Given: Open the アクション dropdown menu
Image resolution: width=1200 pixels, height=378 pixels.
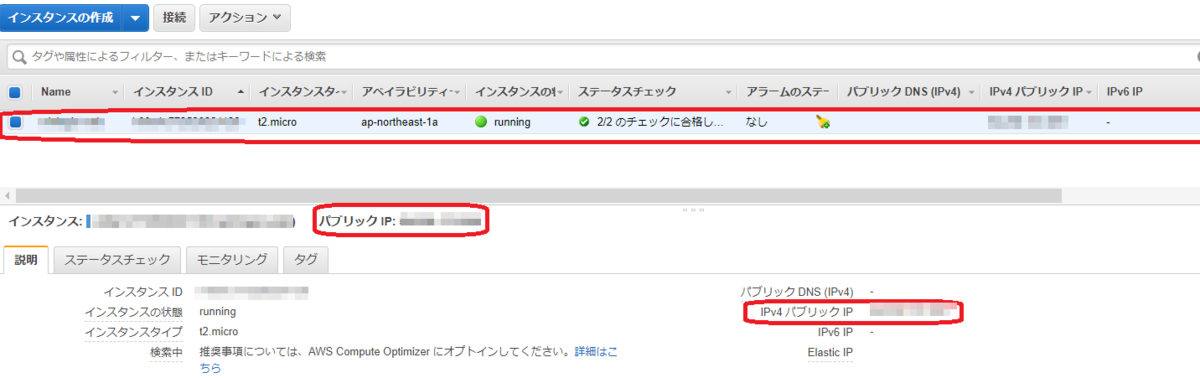Looking at the screenshot, I should tap(245, 17).
